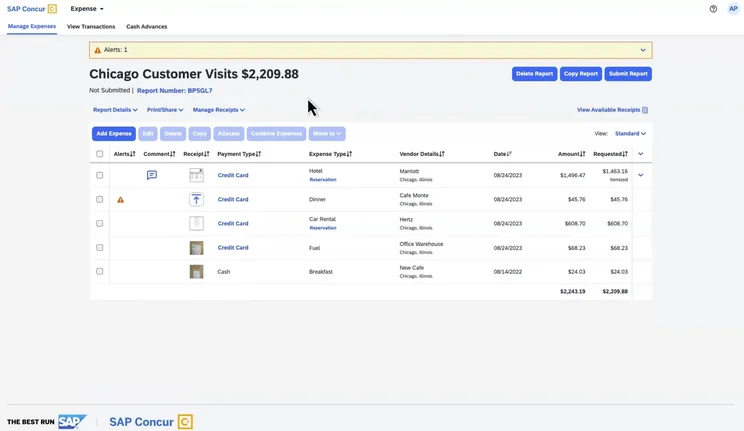Switch to View Transactions tab
Image resolution: width=744 pixels, height=431 pixels.
coord(91,27)
